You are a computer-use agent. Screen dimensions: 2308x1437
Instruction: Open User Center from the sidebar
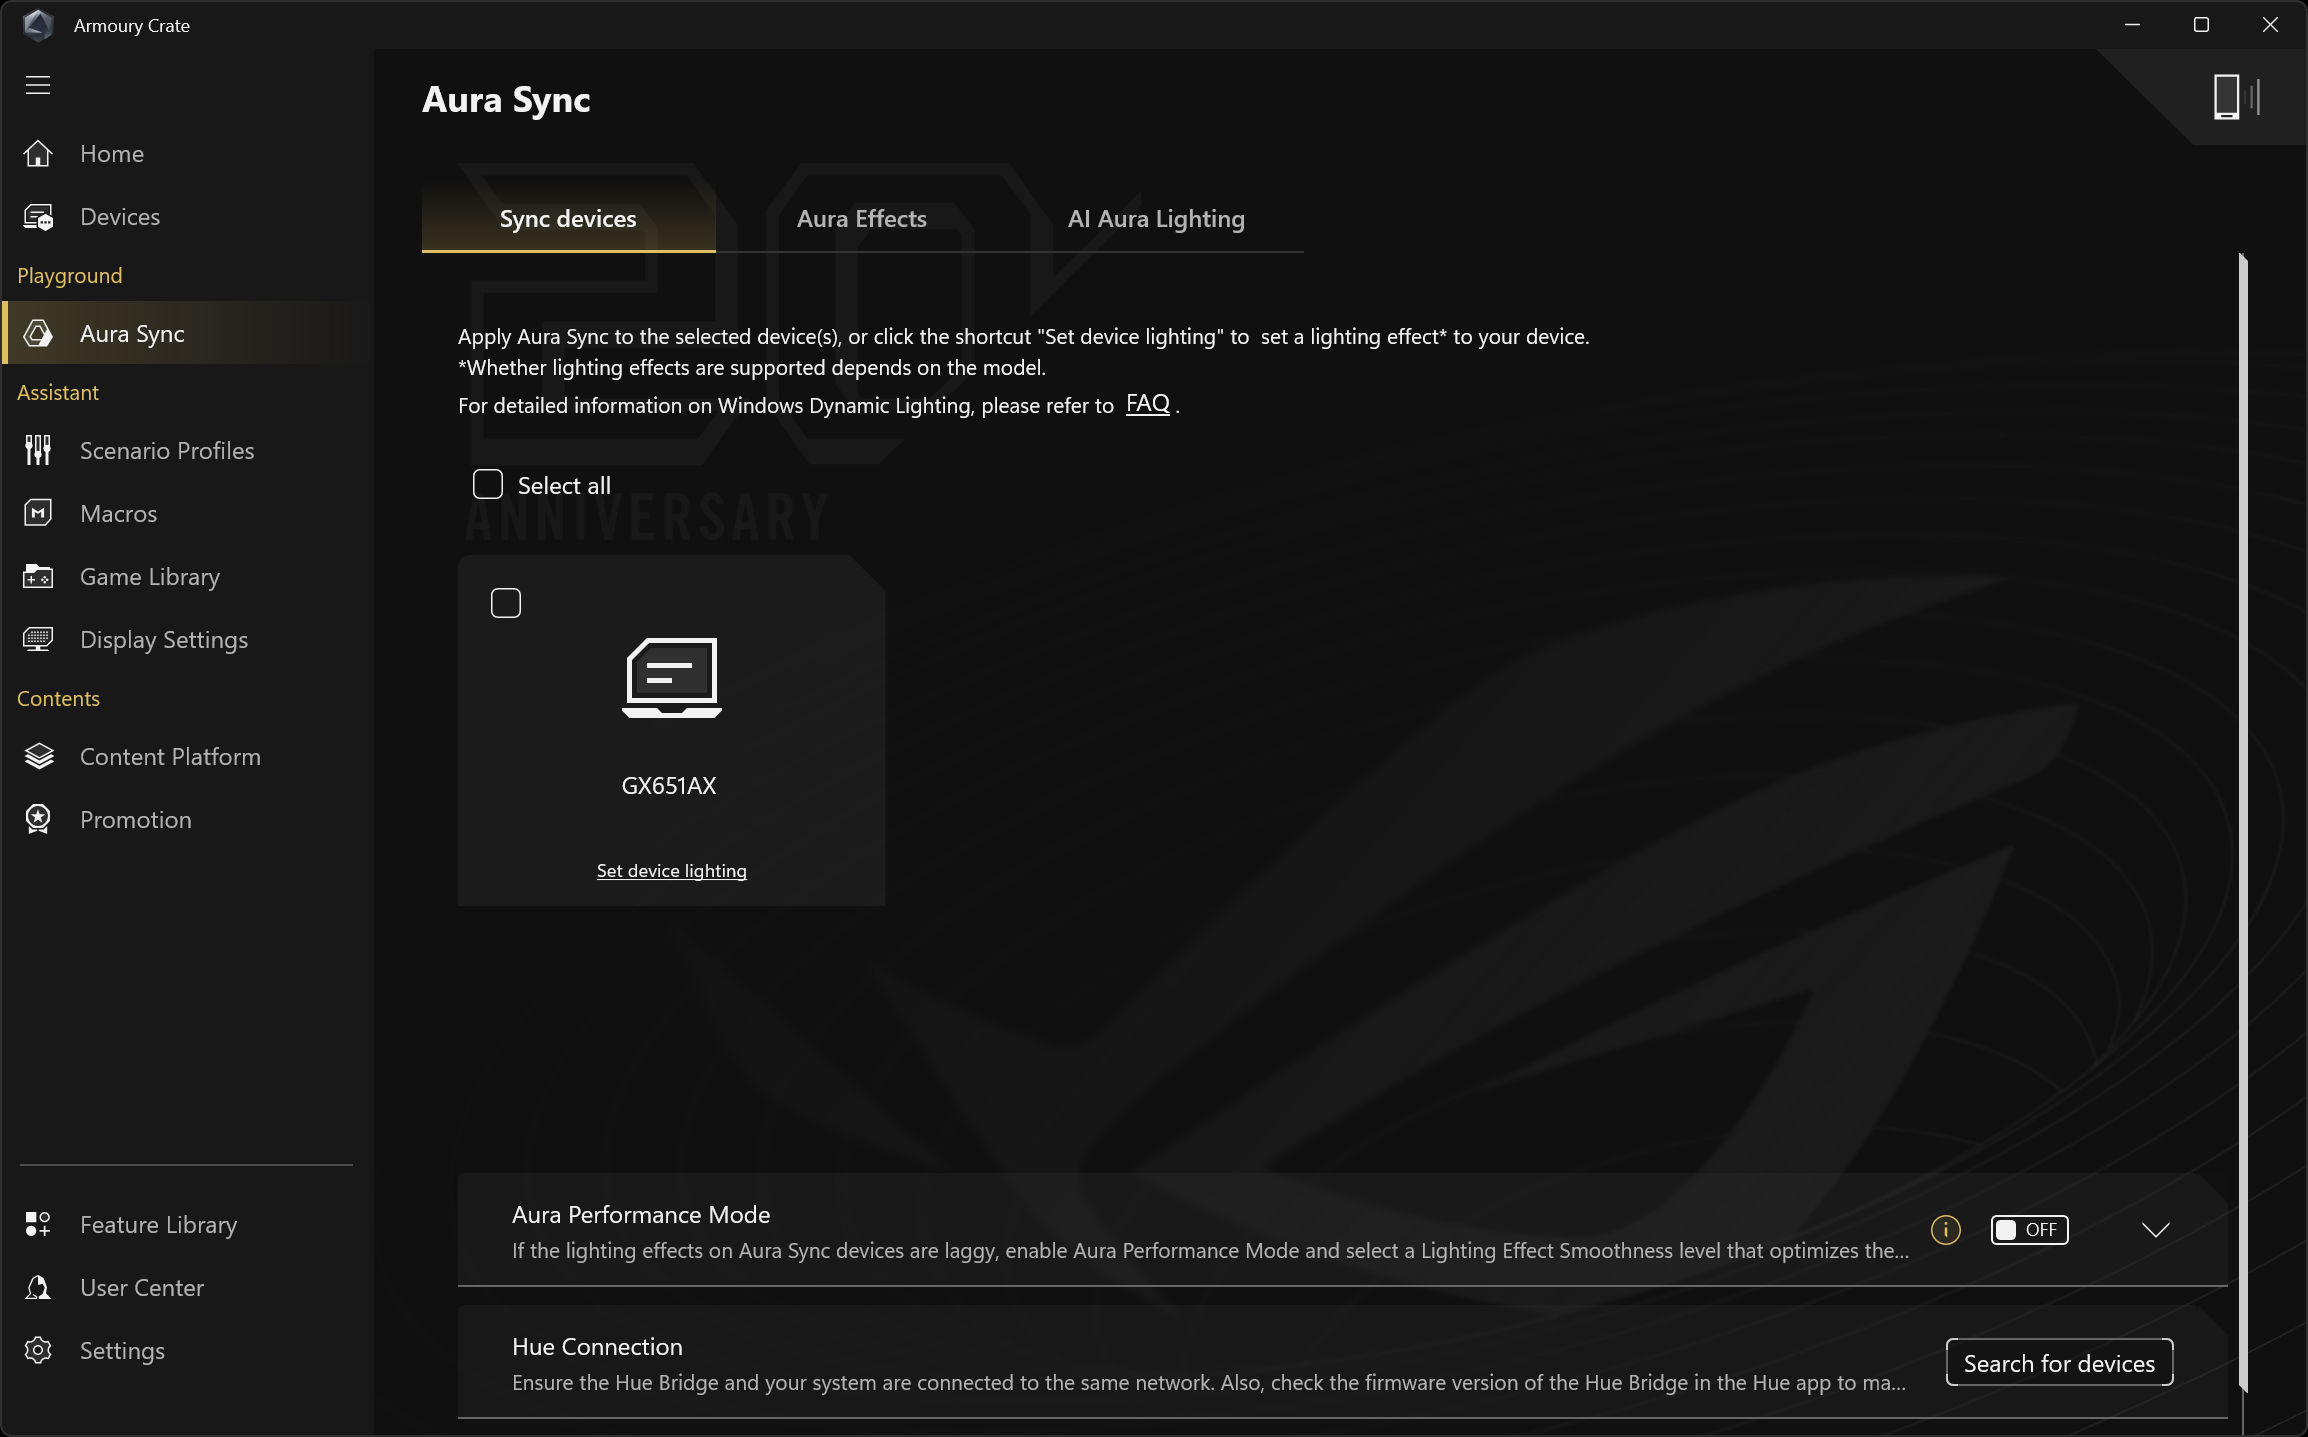click(x=186, y=1287)
